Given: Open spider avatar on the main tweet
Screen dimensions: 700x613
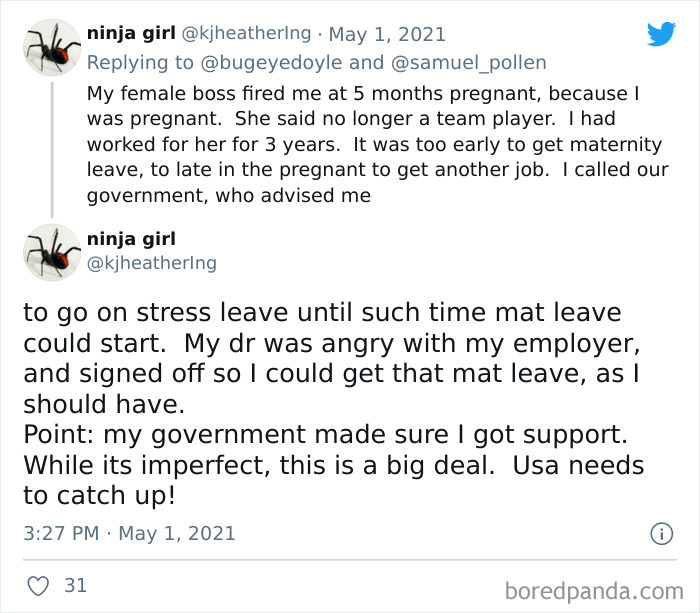Looking at the screenshot, I should click(52, 252).
